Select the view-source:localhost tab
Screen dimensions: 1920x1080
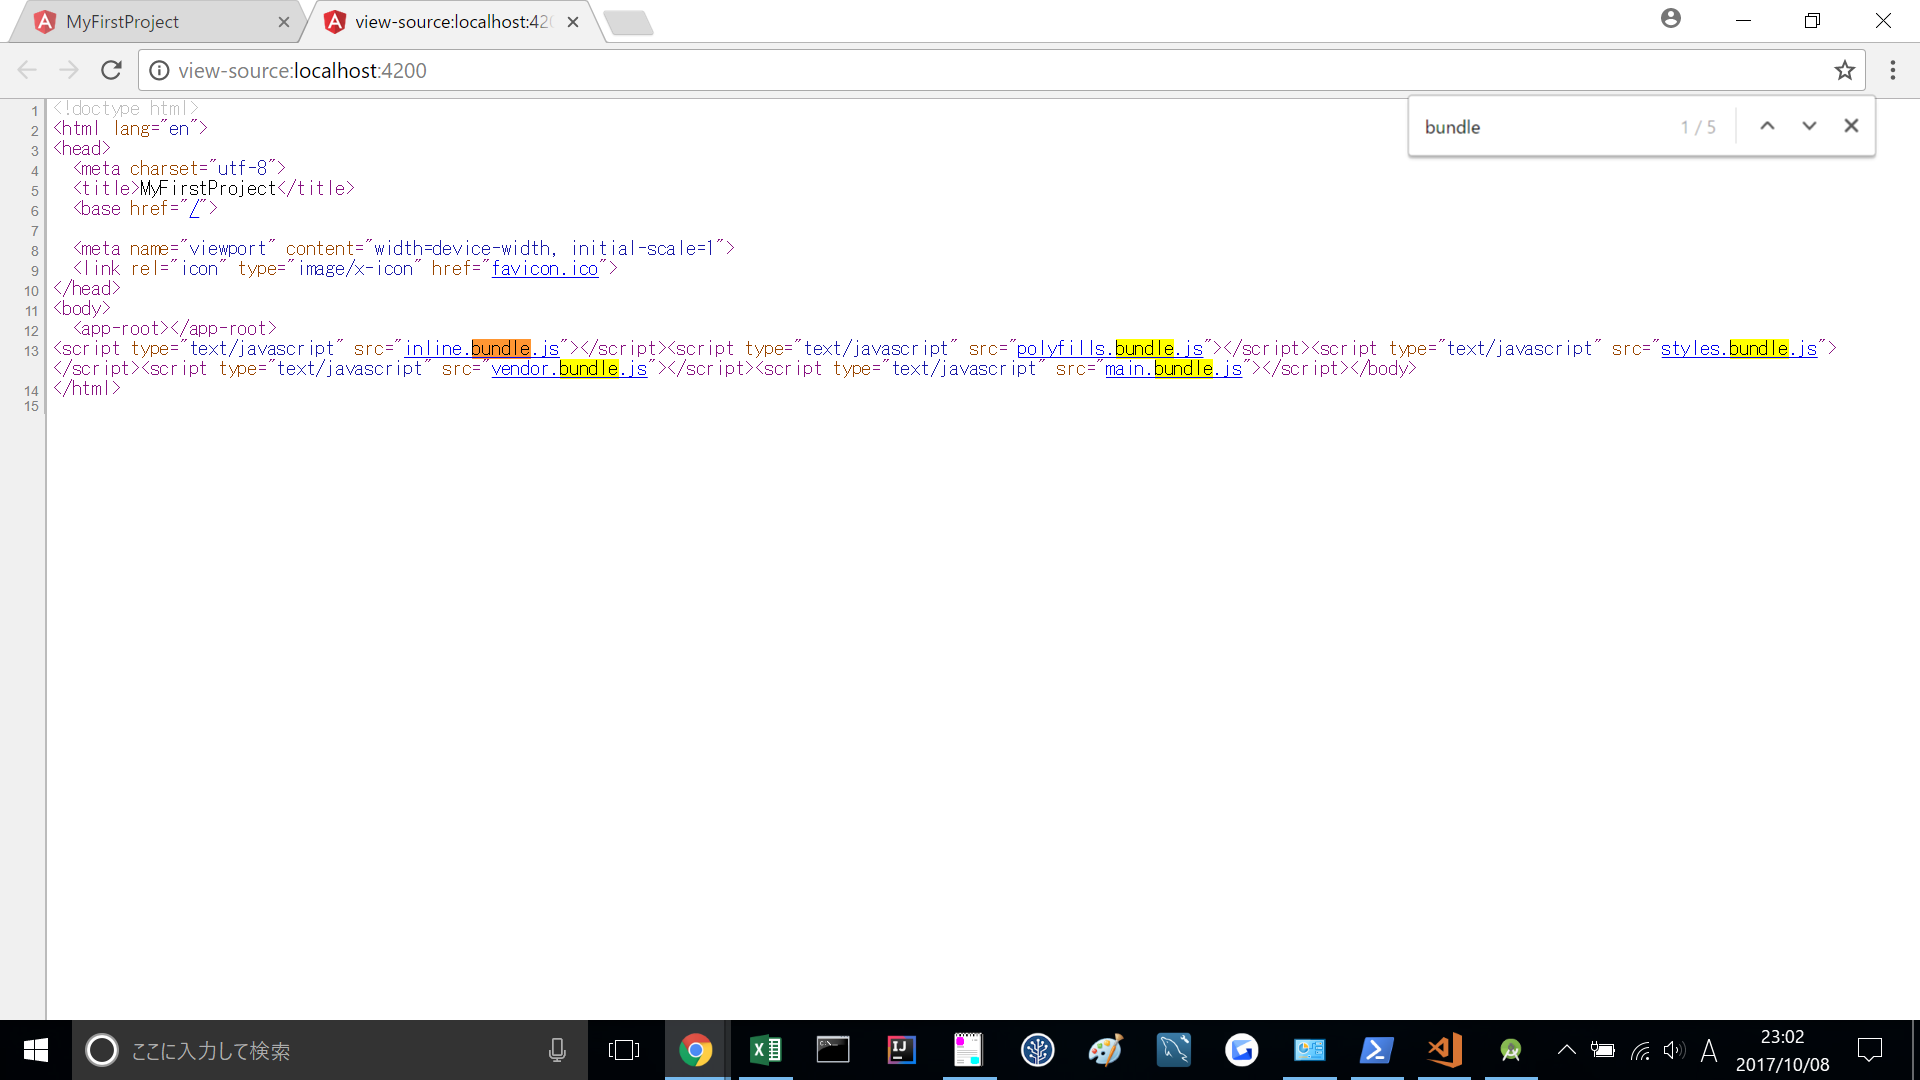pos(450,22)
